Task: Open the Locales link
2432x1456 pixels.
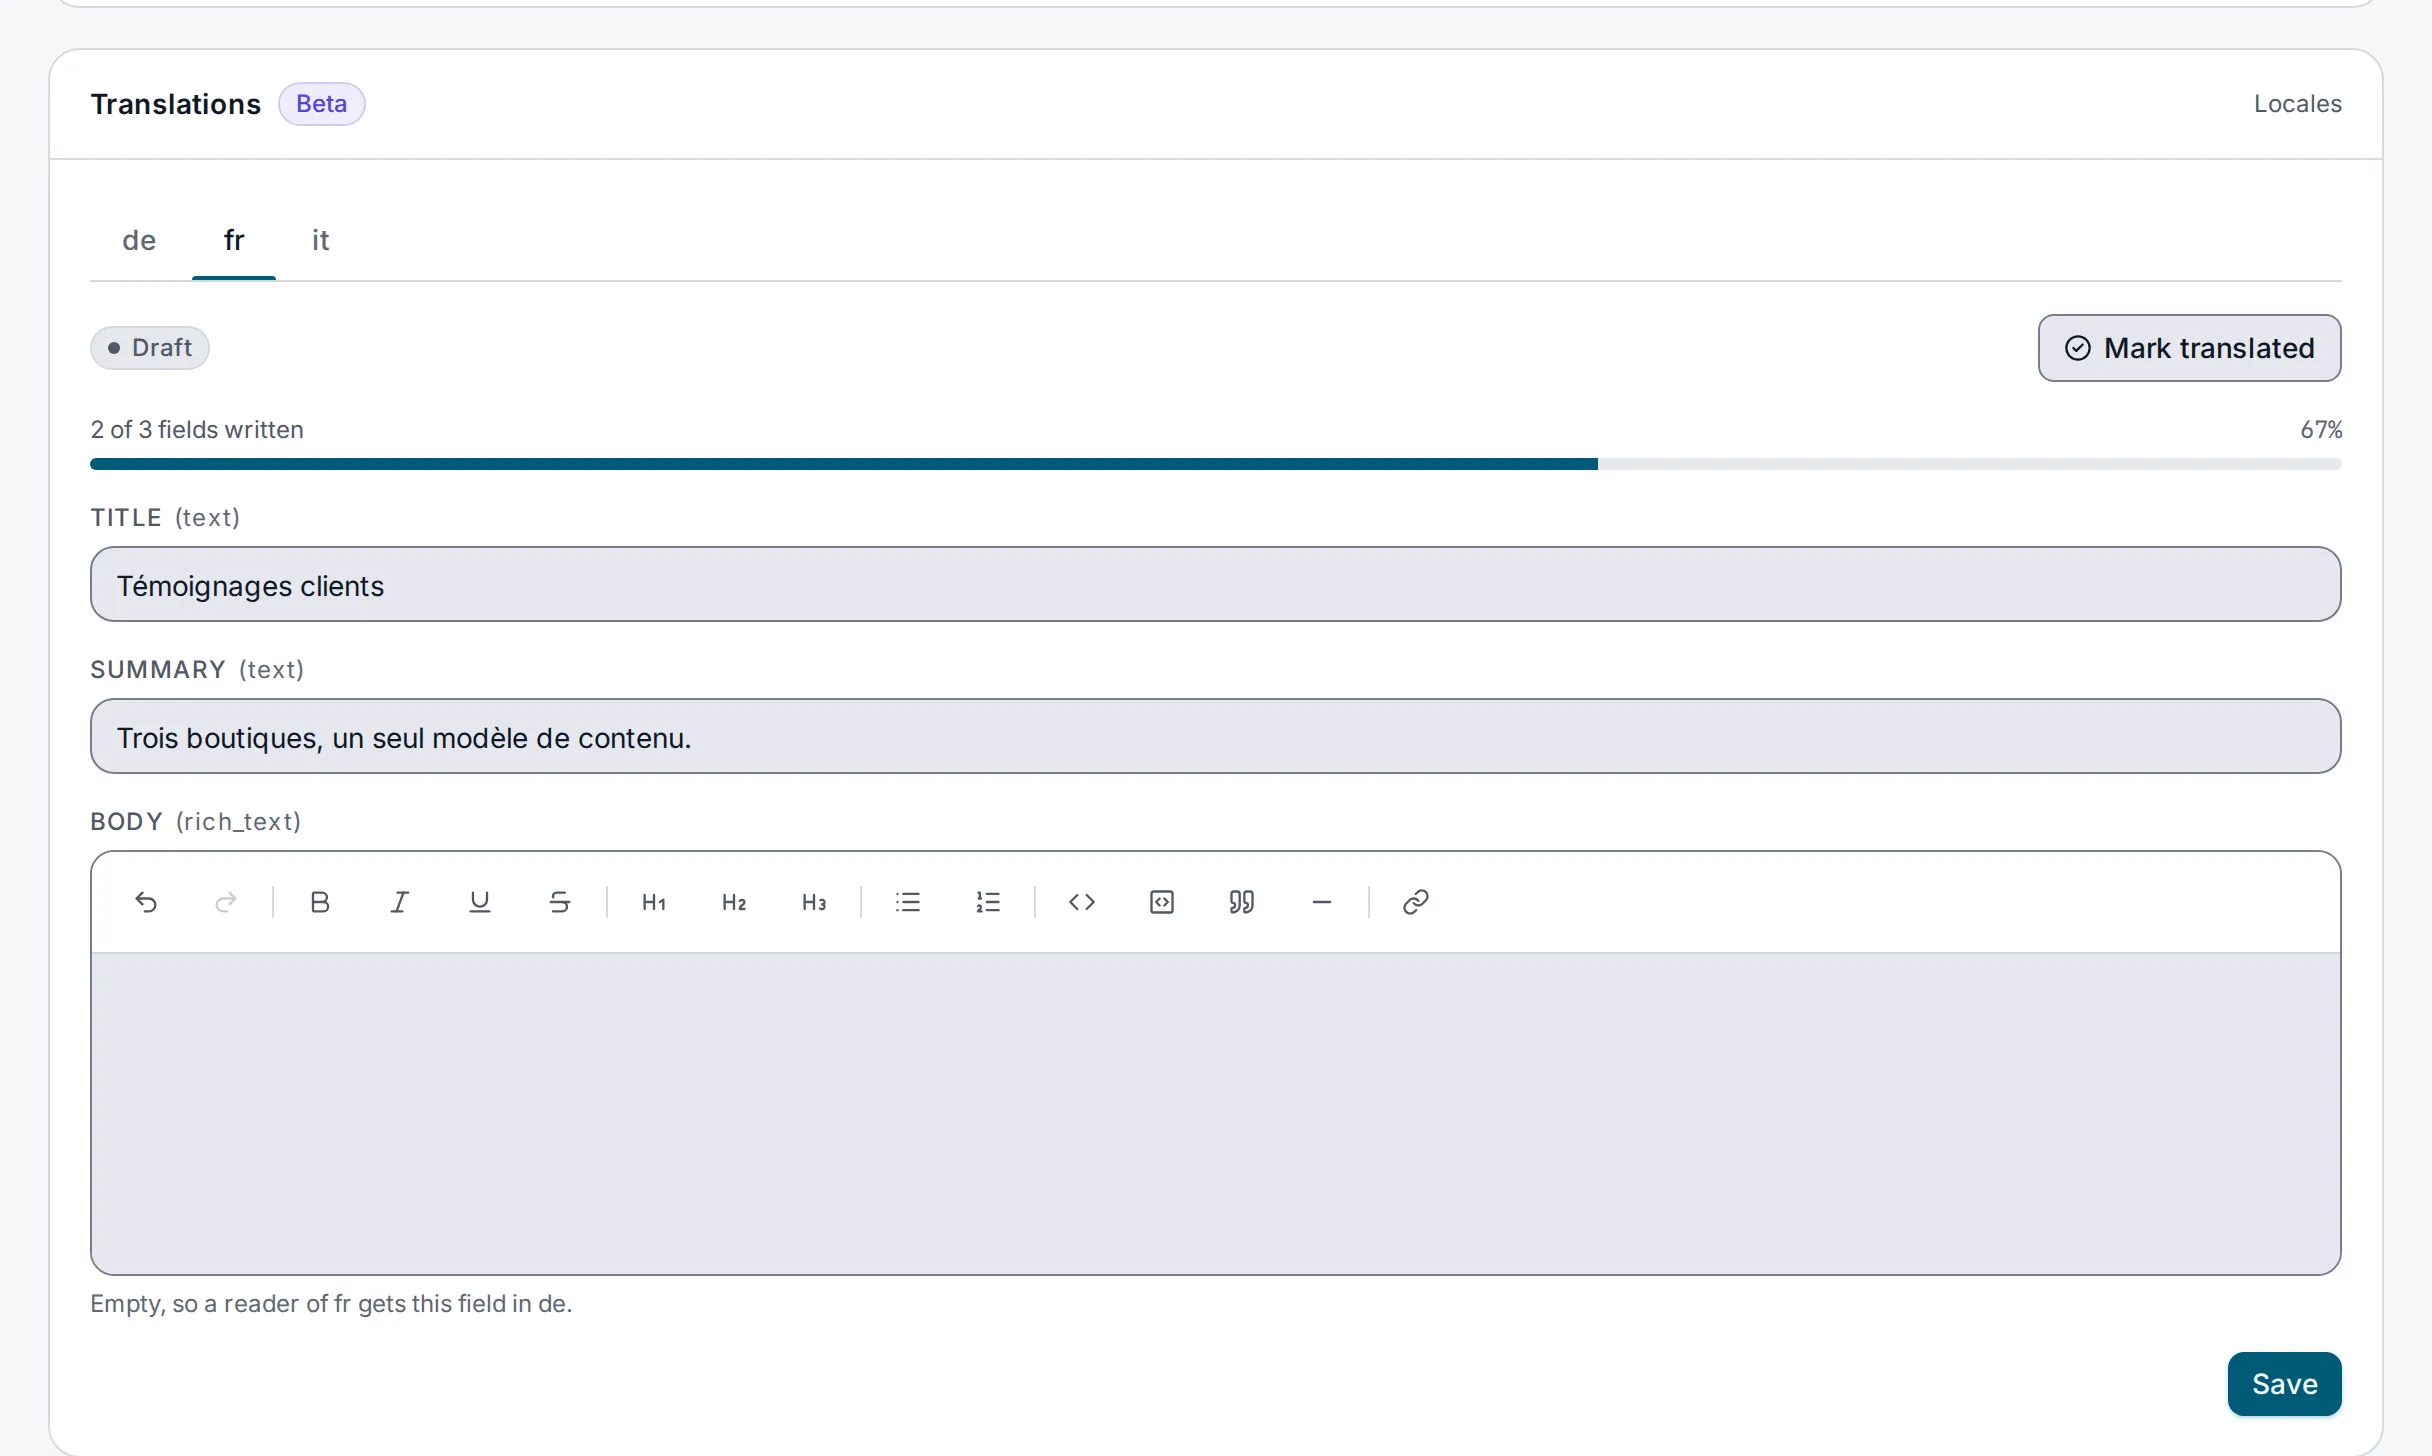Action: (x=2297, y=104)
